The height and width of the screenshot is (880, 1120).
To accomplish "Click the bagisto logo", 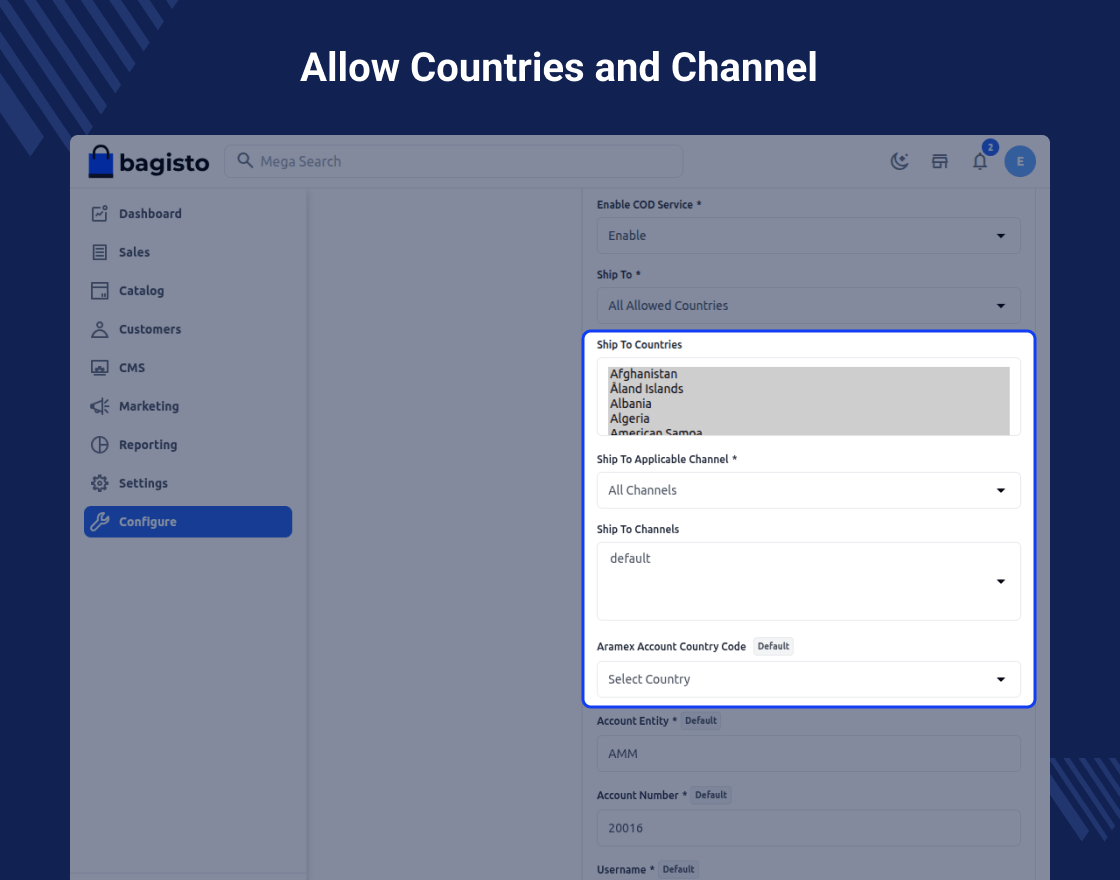I will (x=149, y=161).
